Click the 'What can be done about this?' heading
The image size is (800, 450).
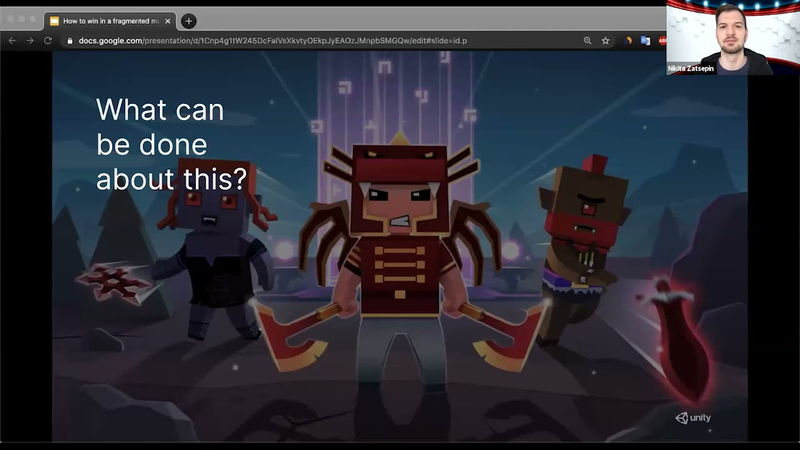point(171,144)
